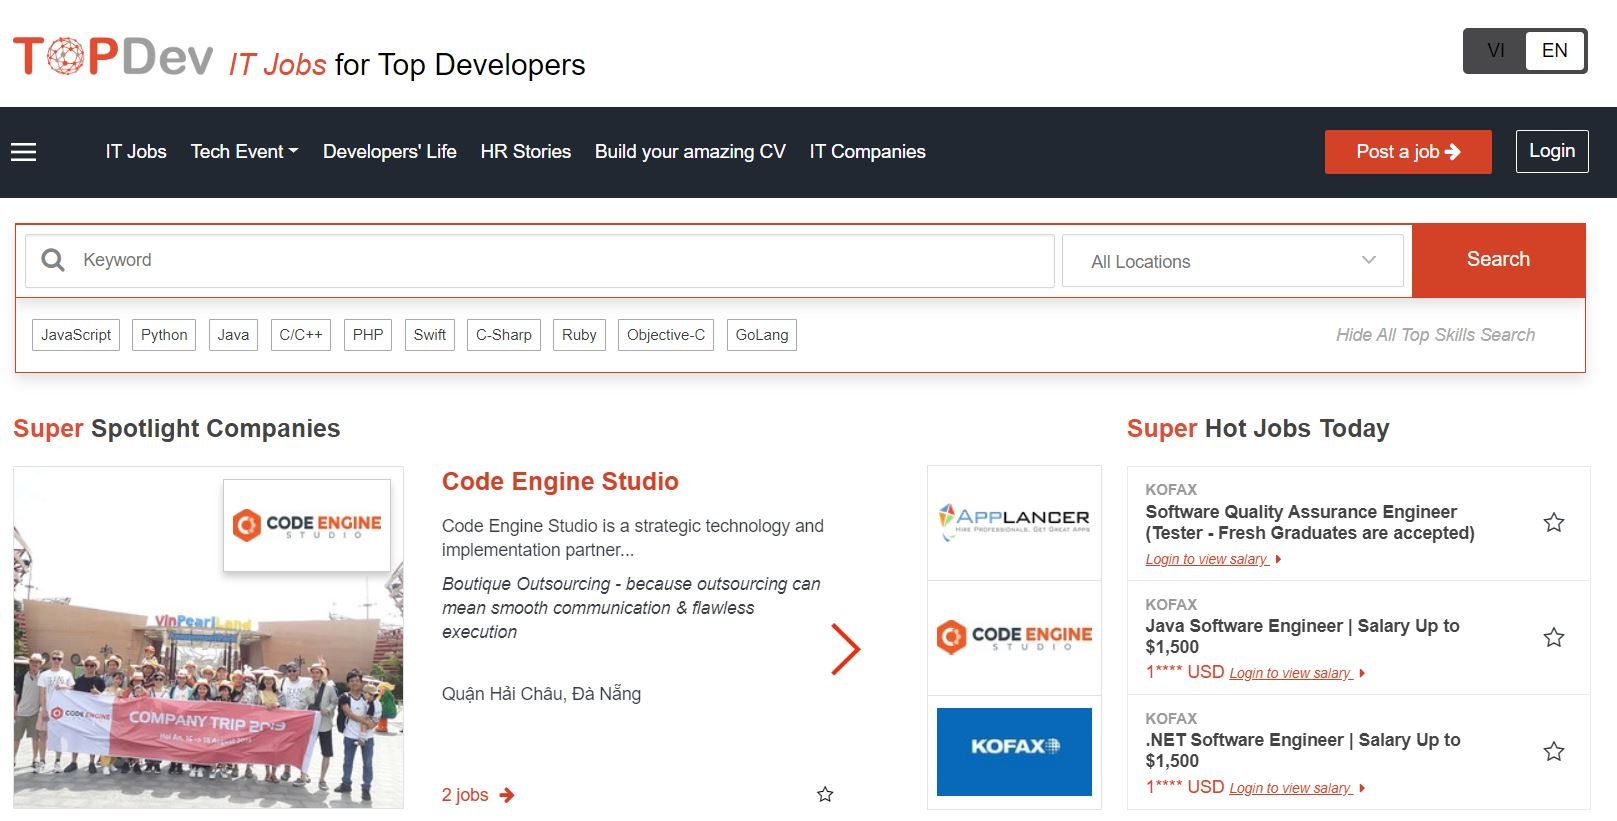Image resolution: width=1617 pixels, height=821 pixels.
Task: Click the TopDev logo
Action: (x=113, y=57)
